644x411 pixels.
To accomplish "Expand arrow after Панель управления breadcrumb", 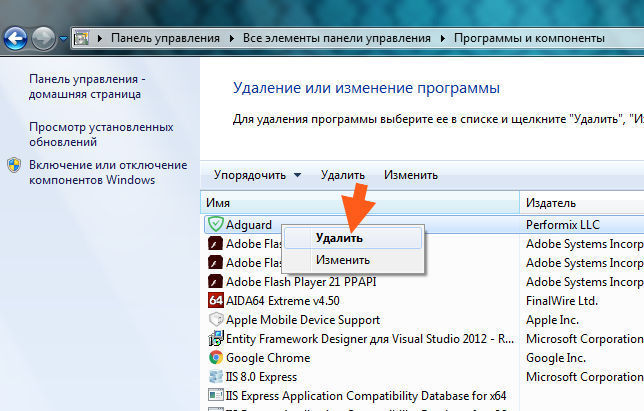I will 232,38.
